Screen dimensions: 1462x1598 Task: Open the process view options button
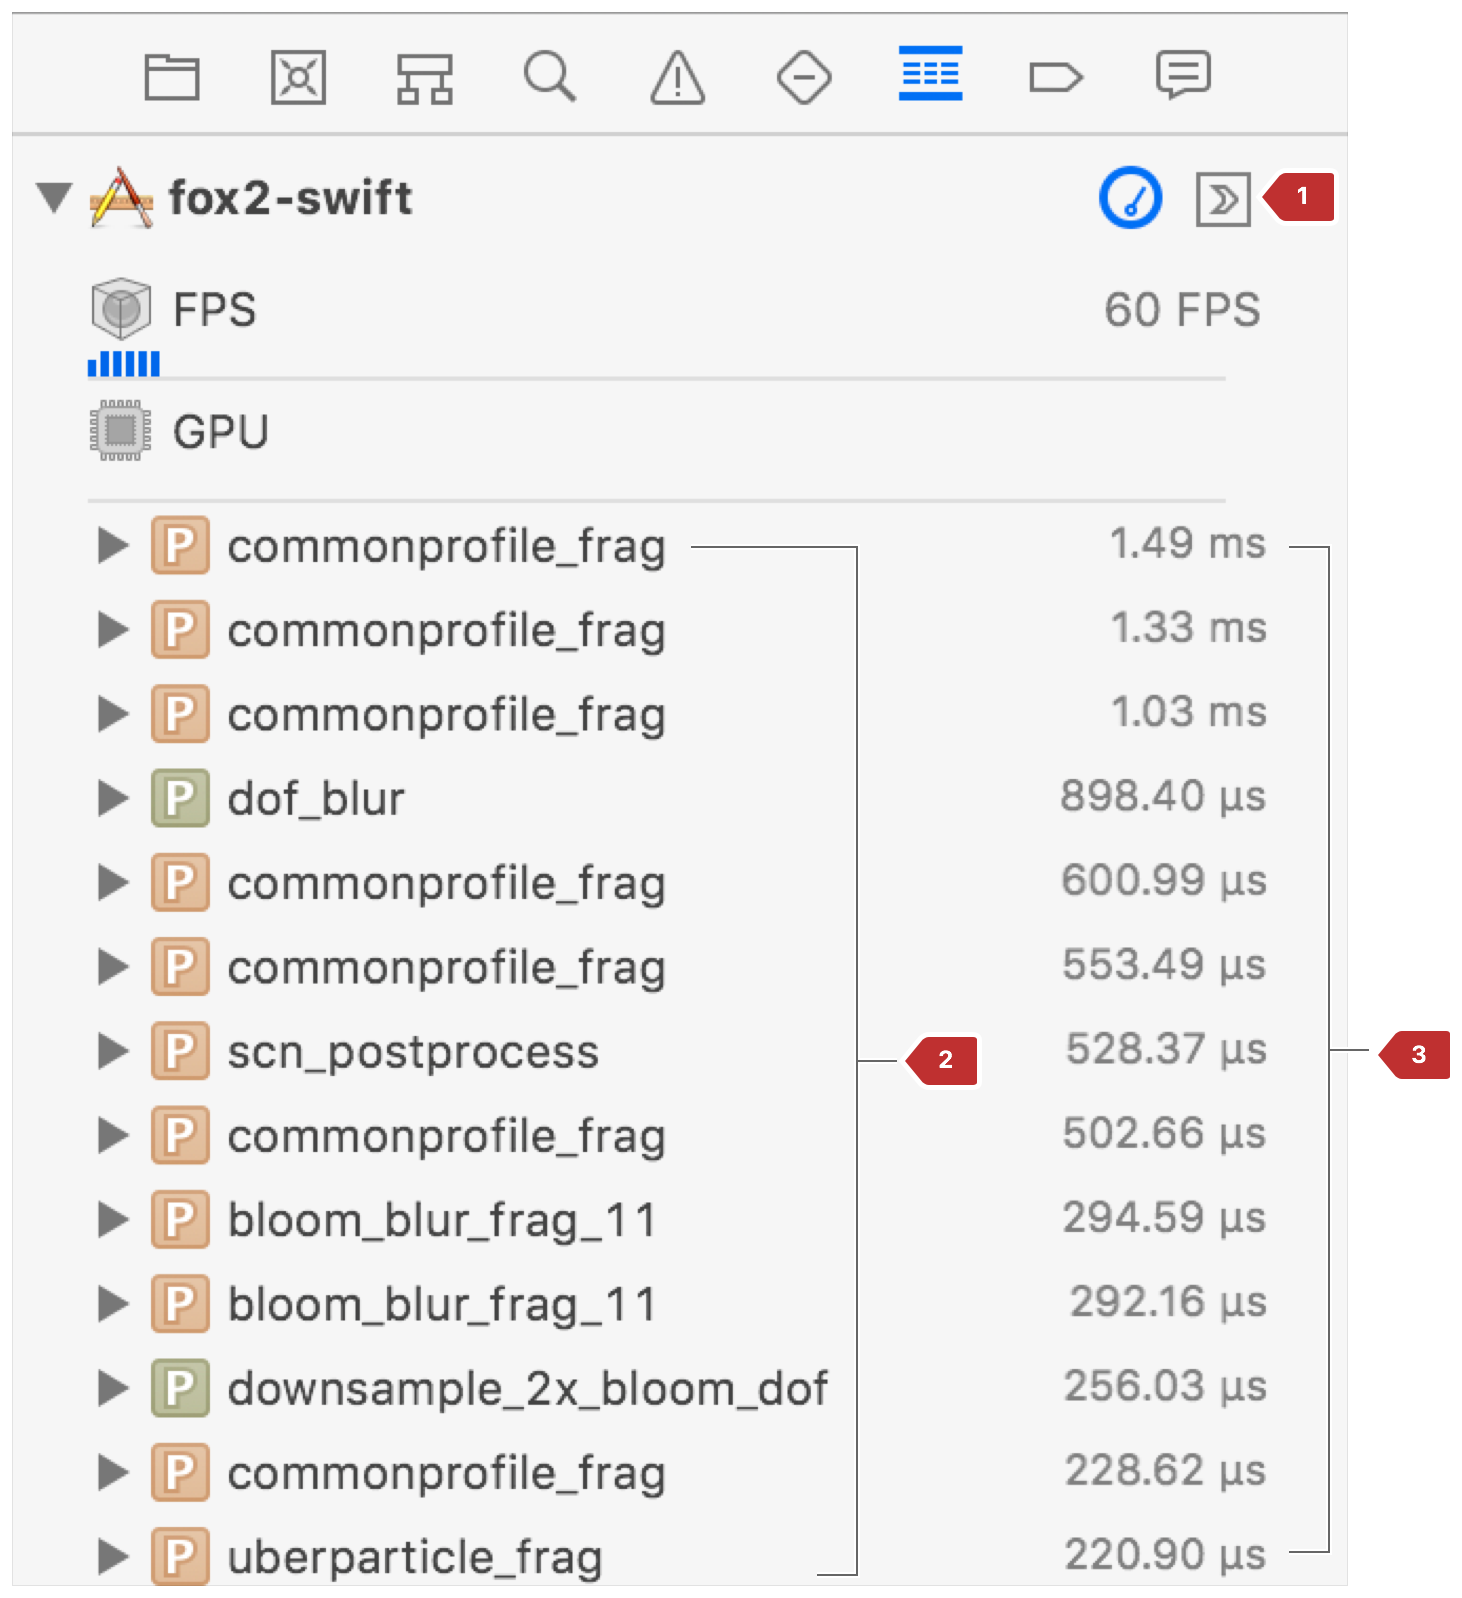[x=1223, y=199]
